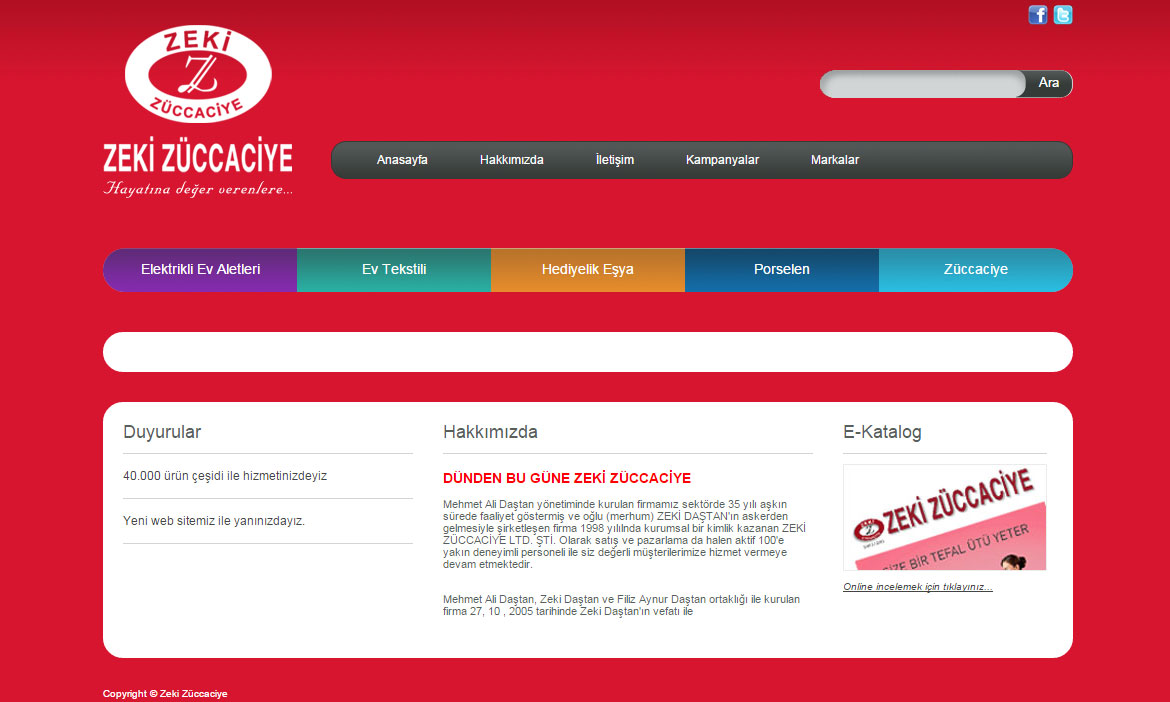Viewport: 1170px width, 702px height.
Task: Click the large ZEKİ ZÜCCACİYE wordmark
Action: (x=198, y=155)
